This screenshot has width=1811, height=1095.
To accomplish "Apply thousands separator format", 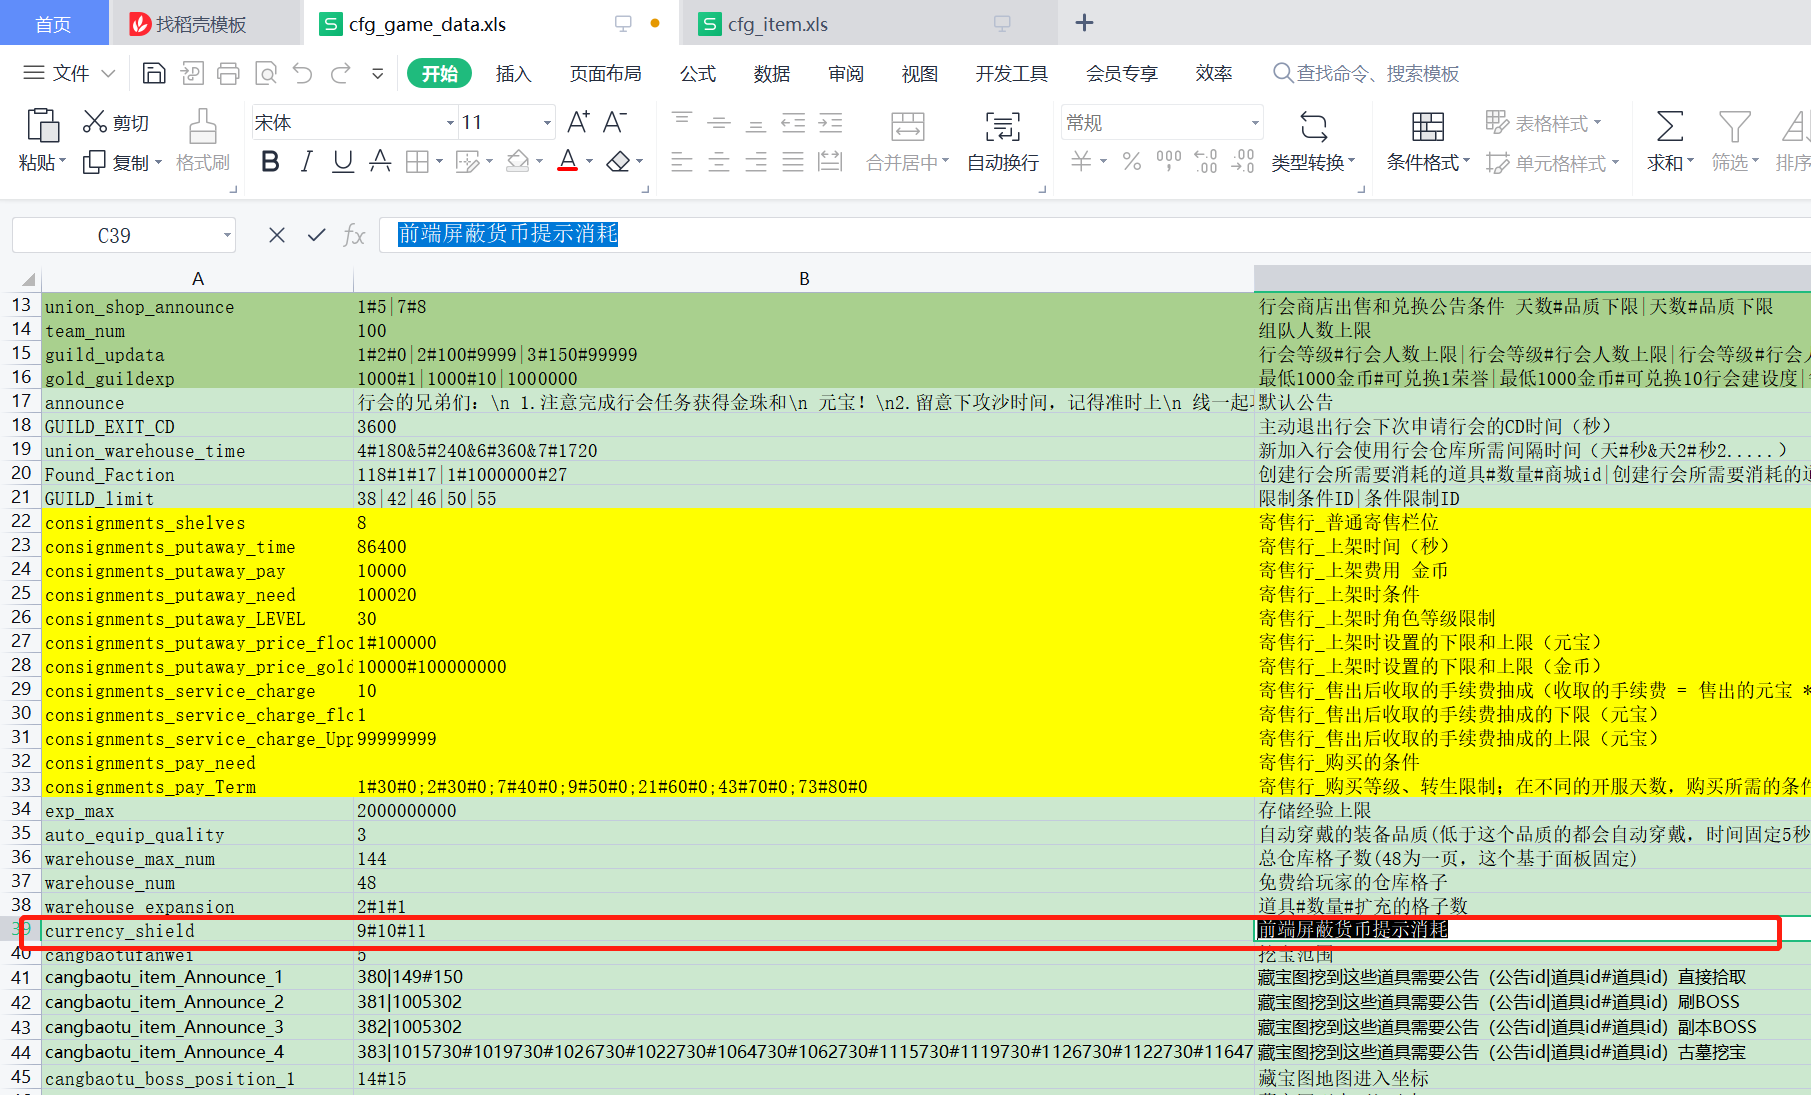I will coord(1168,161).
